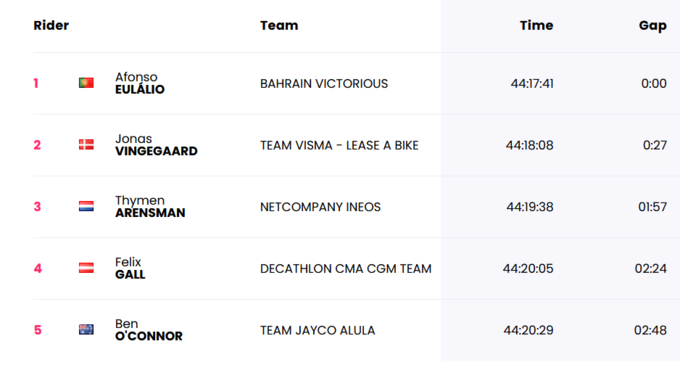Sort by the Gap column header
This screenshot has width=680, height=365.
653,26
